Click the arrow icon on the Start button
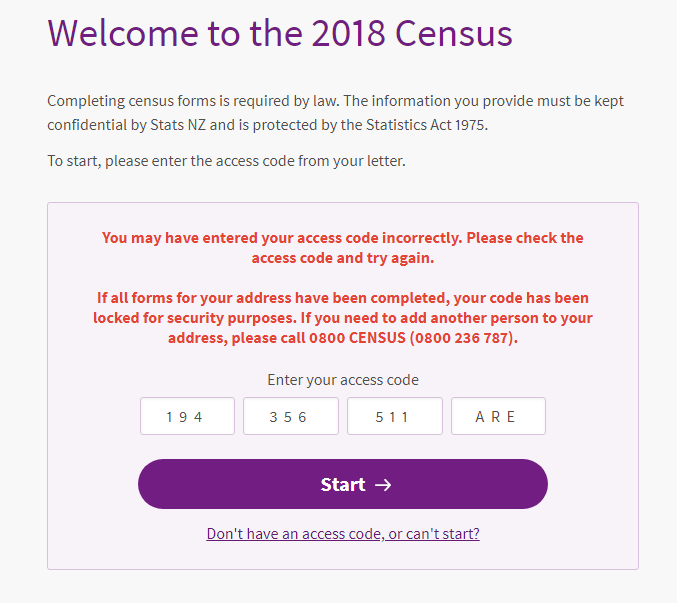 point(383,485)
